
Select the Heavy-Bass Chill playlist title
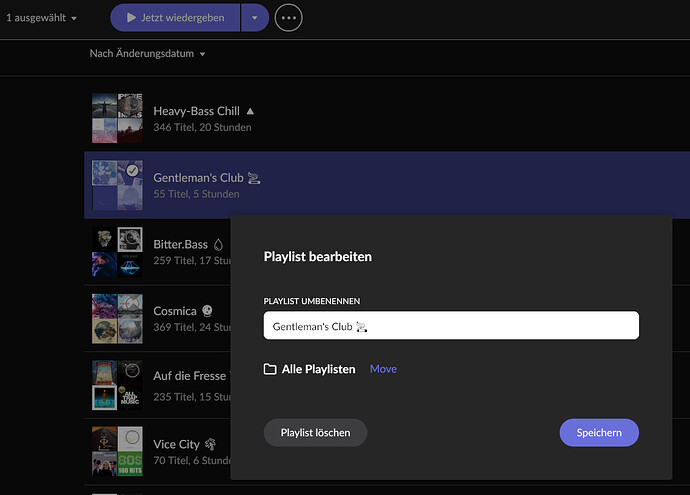click(x=196, y=111)
